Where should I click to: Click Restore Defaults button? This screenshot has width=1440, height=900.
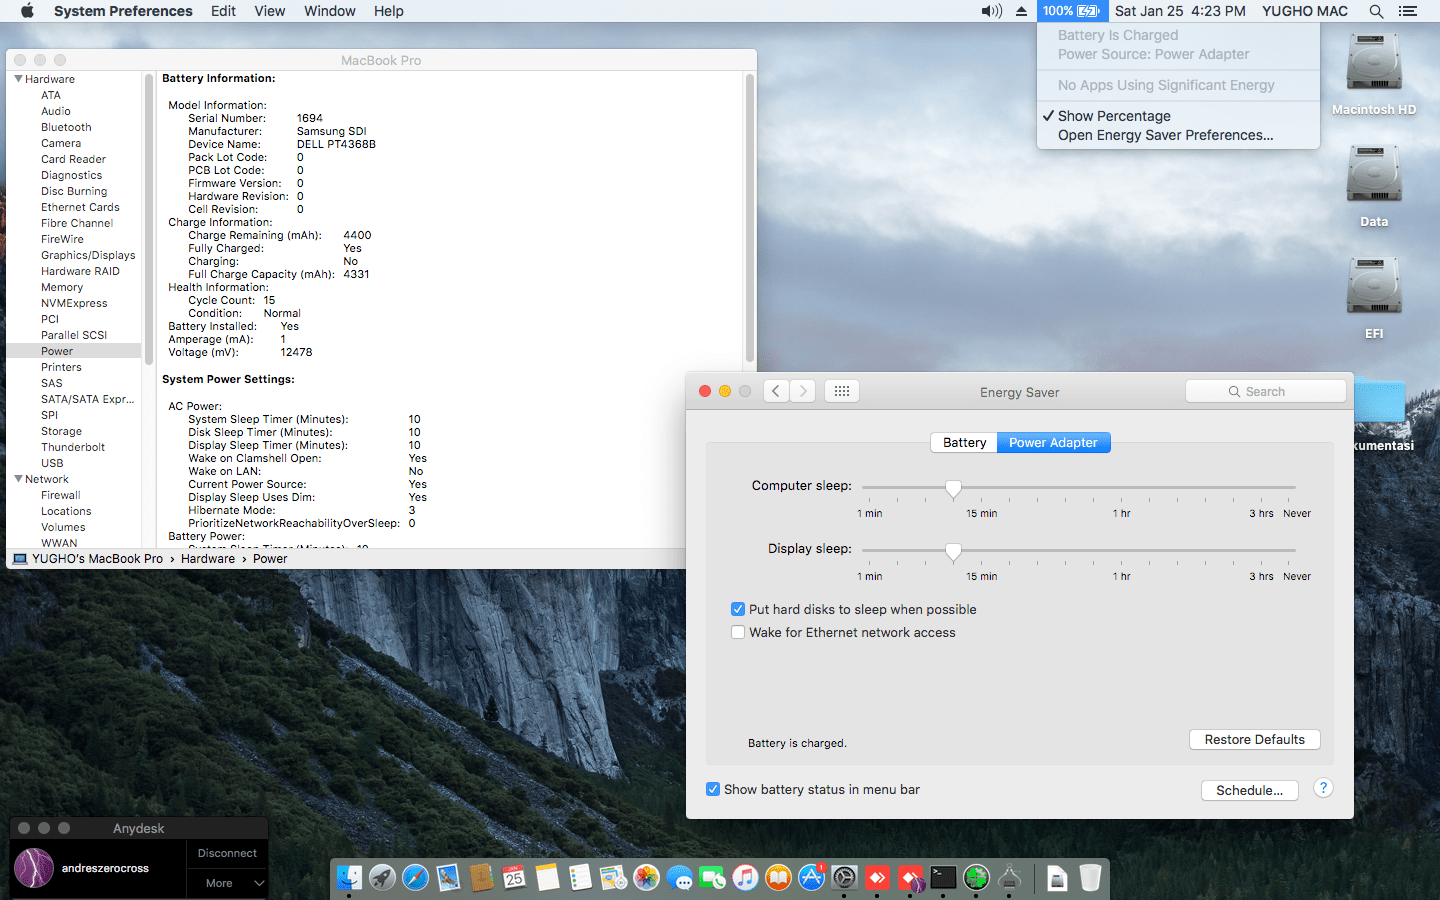(1255, 739)
